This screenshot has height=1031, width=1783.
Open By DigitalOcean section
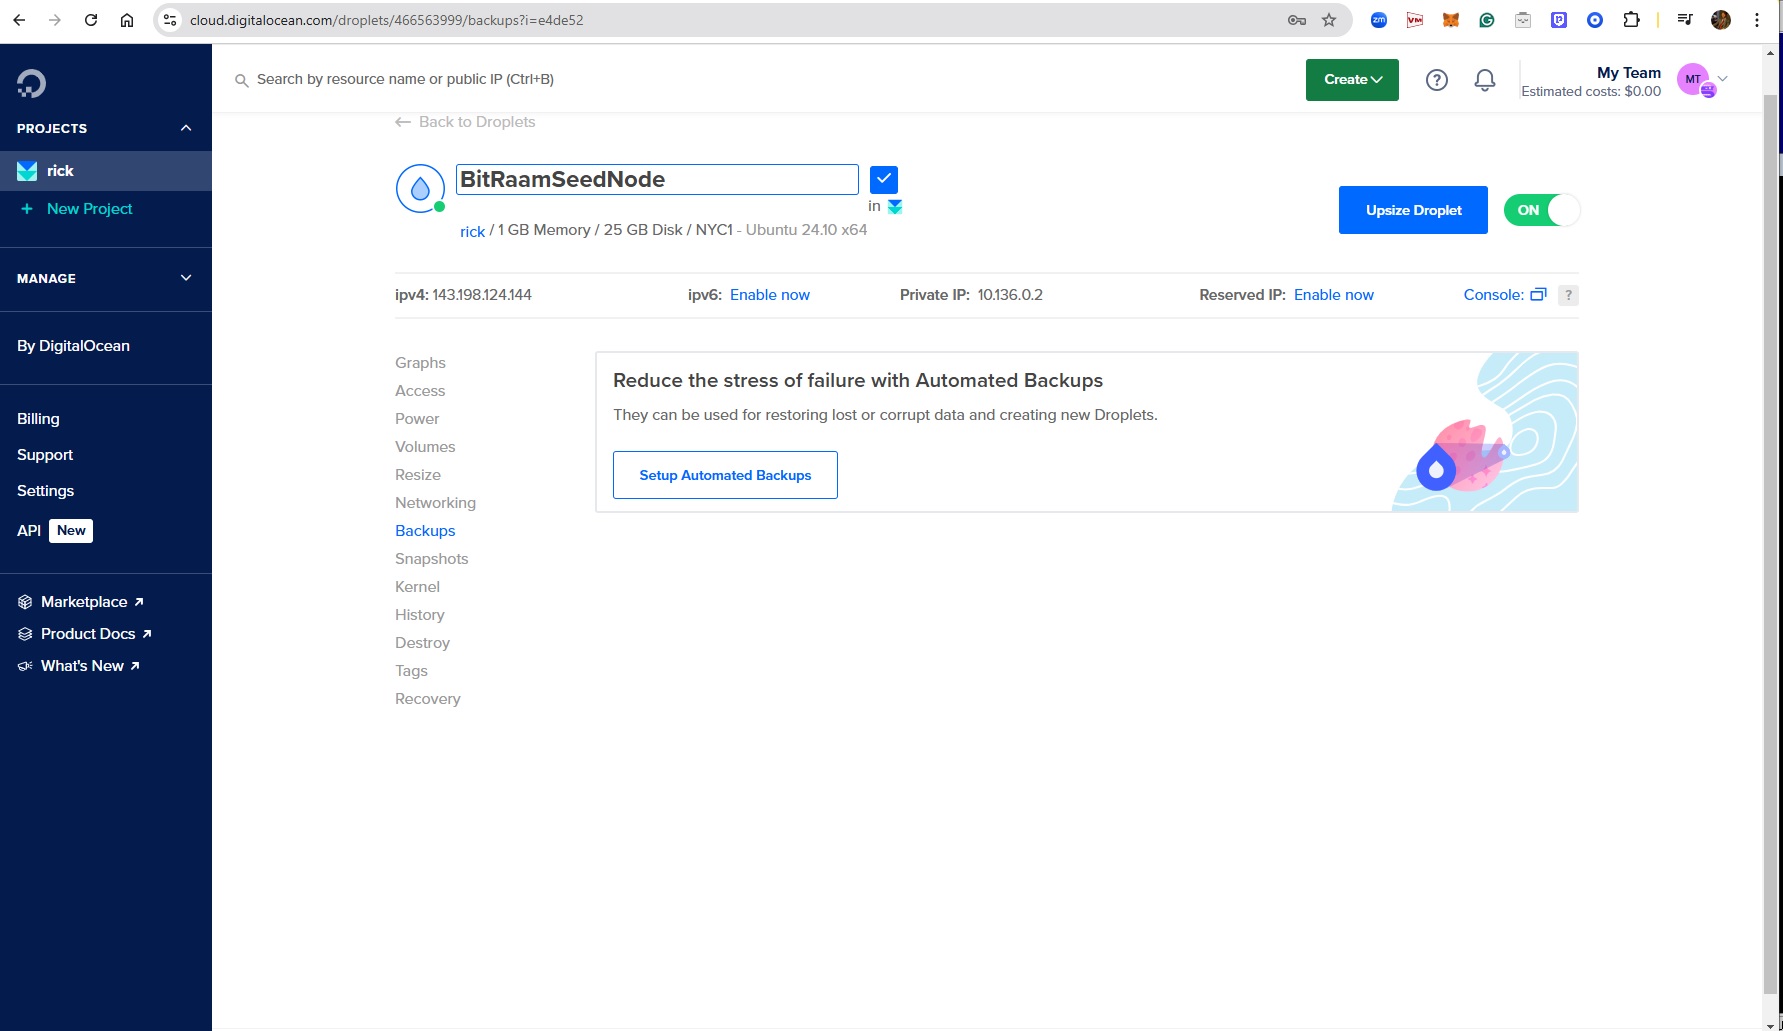pyautogui.click(x=73, y=346)
